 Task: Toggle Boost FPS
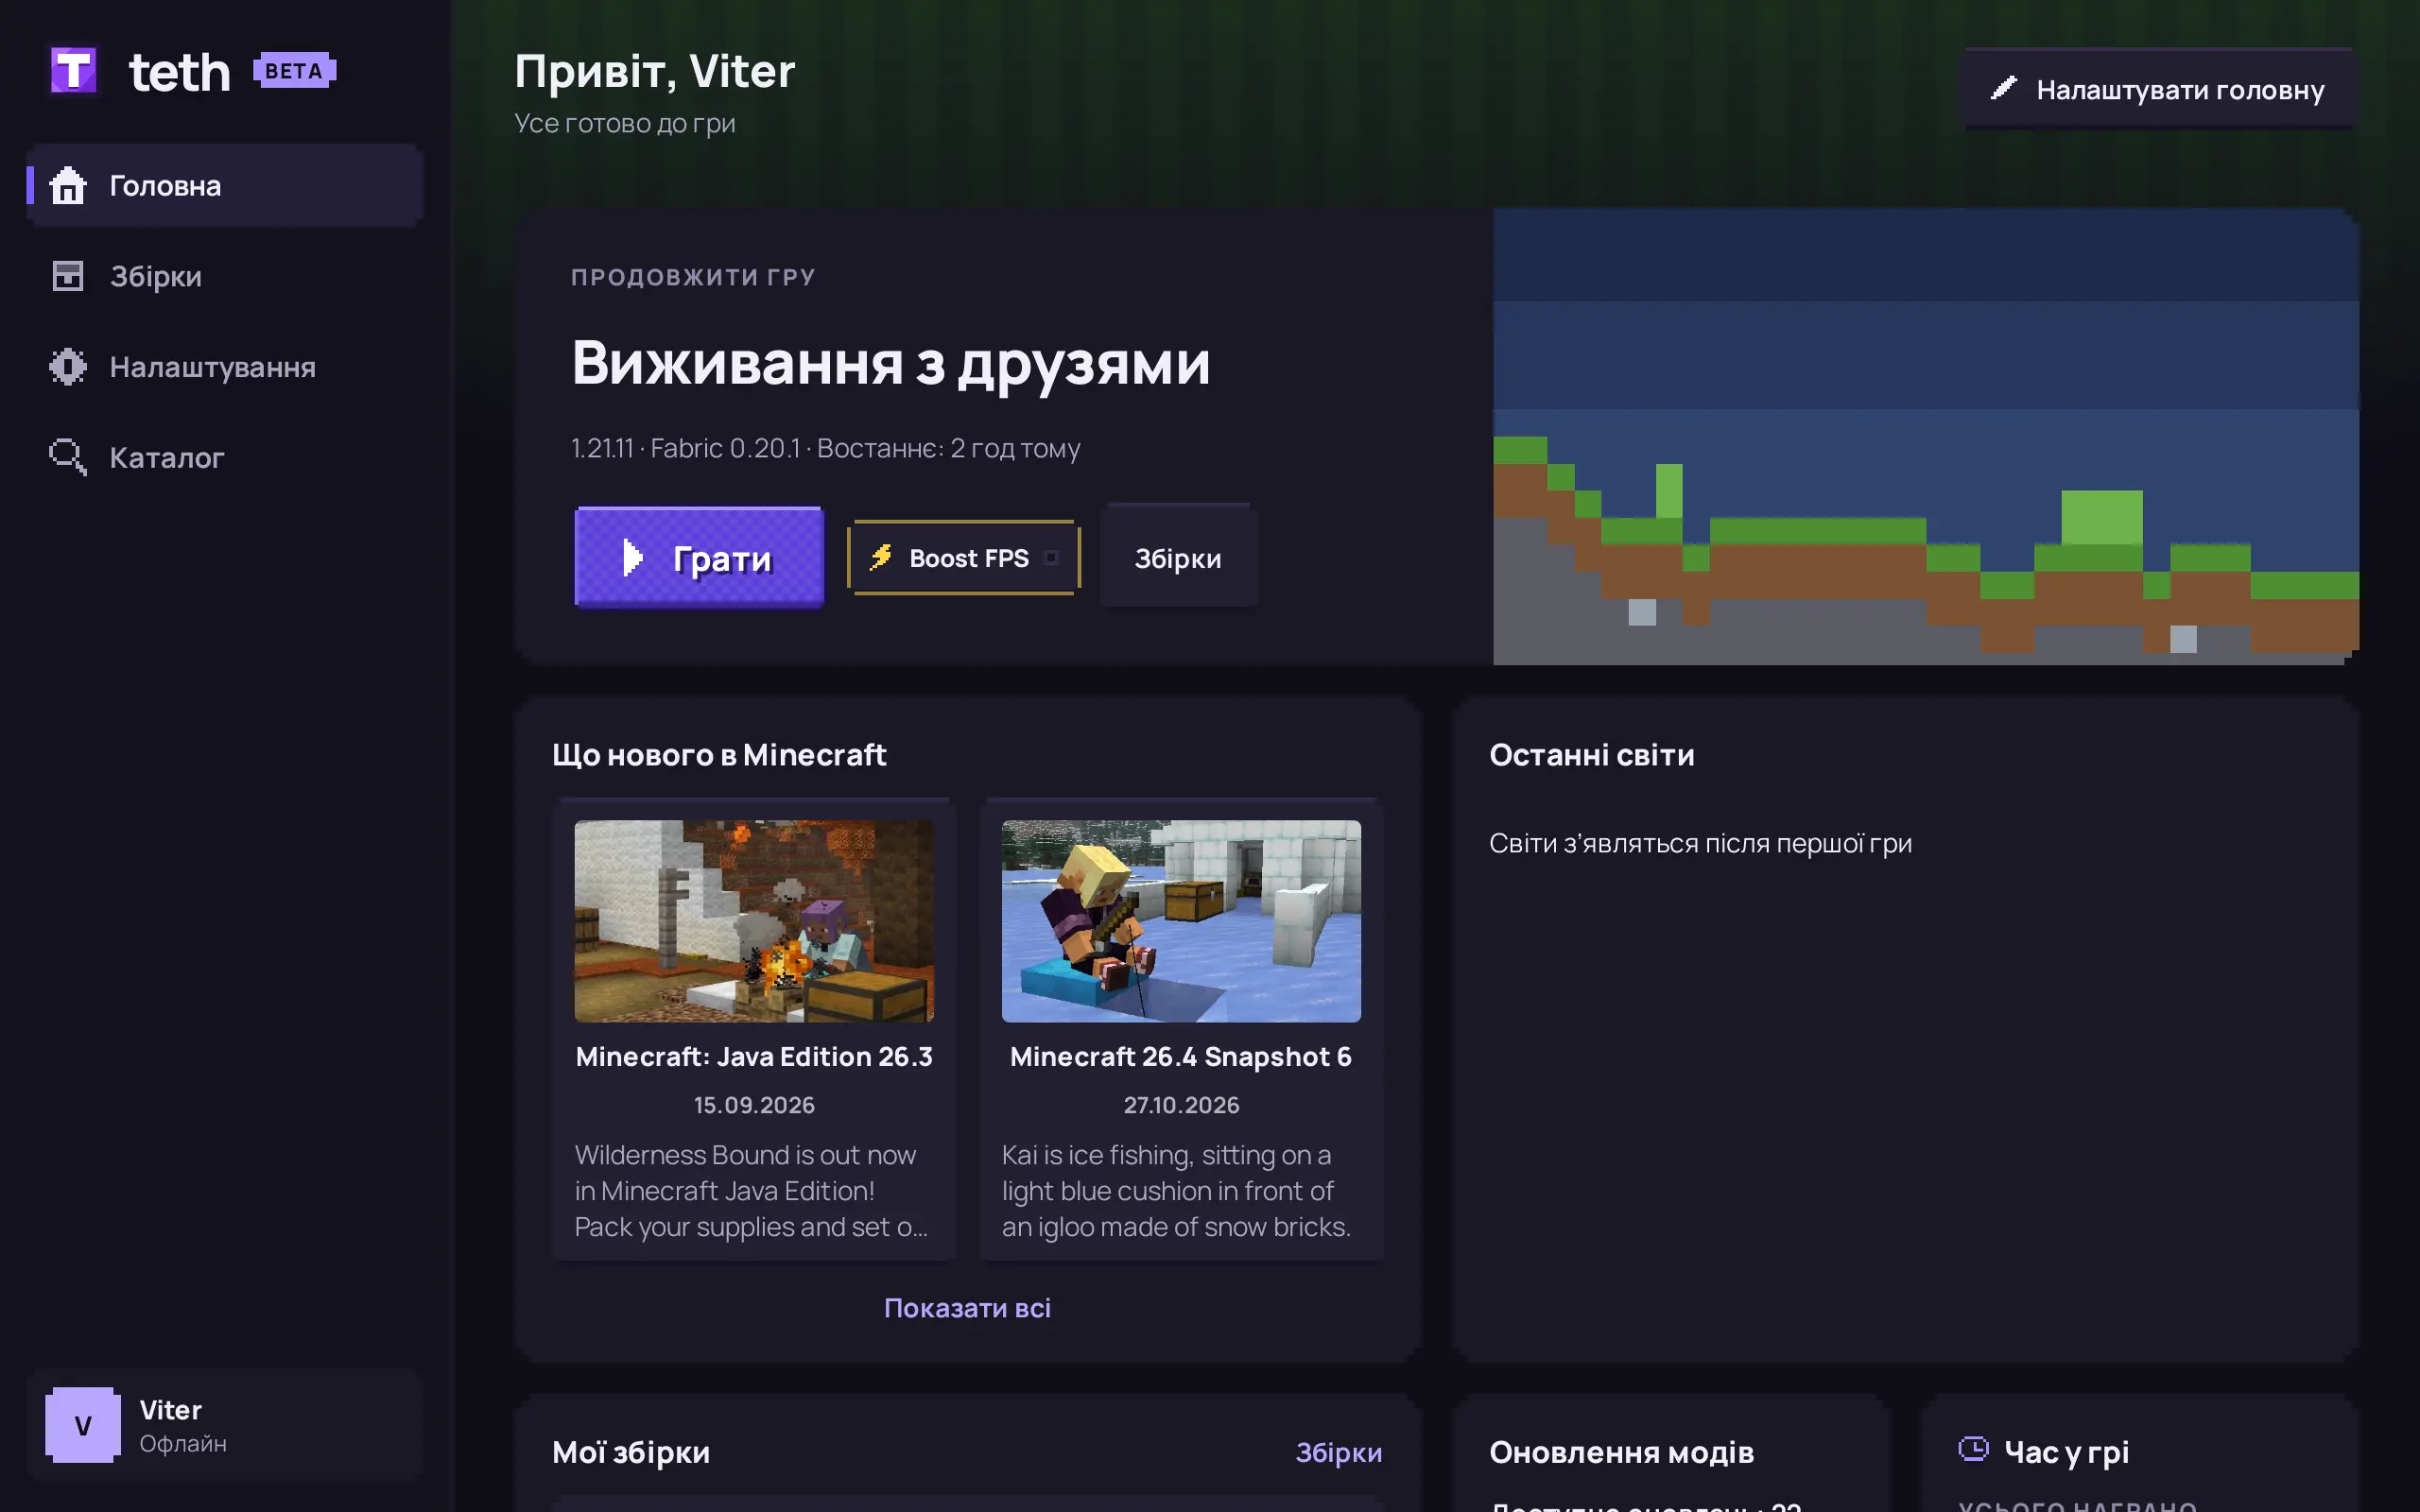(964, 558)
